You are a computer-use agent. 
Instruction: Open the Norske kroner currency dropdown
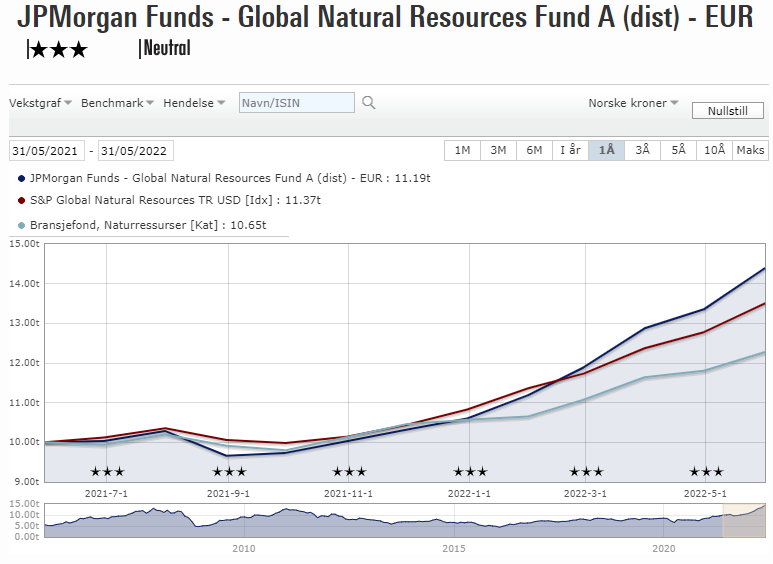(x=633, y=103)
